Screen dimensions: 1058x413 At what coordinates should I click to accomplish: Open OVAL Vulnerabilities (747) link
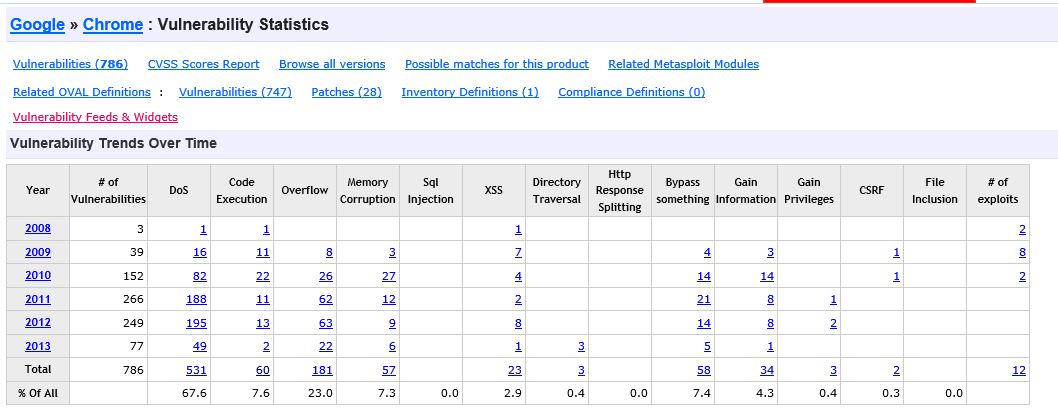click(235, 92)
